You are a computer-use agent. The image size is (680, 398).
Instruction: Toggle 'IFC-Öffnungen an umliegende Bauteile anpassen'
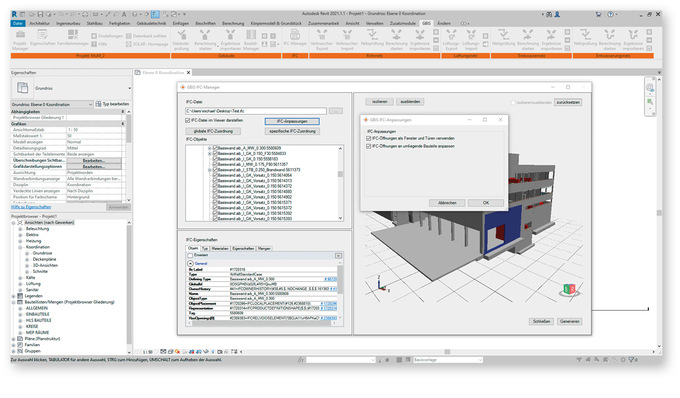[369, 147]
